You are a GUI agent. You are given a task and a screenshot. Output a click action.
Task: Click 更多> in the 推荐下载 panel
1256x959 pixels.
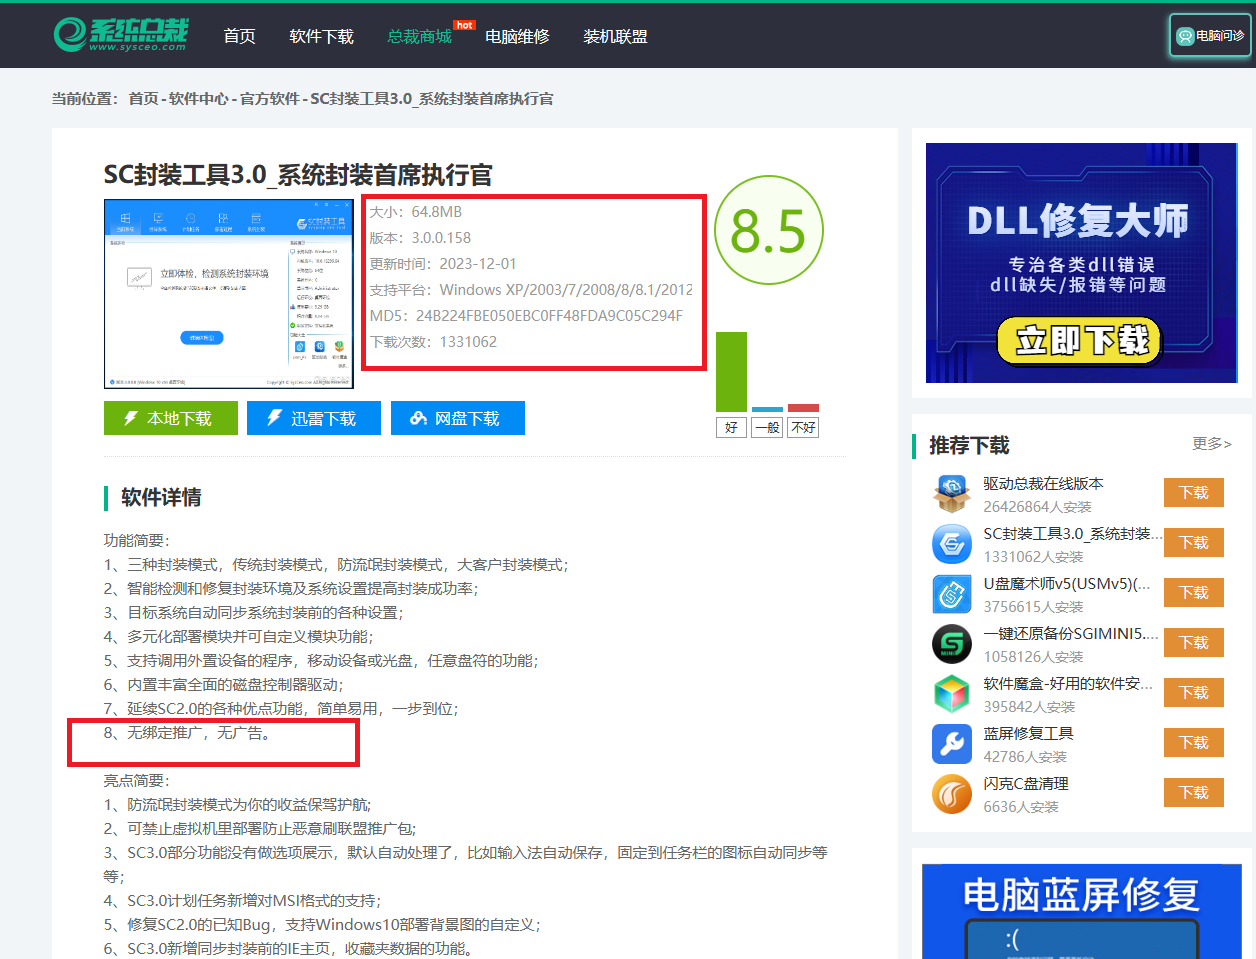(x=1211, y=443)
